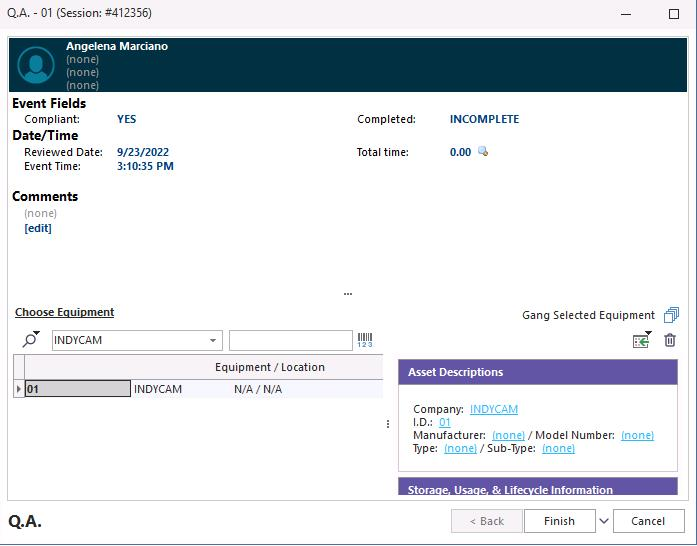Image resolution: width=697 pixels, height=546 pixels.
Task: Open the dropdown arrow beside Finish
Action: click(x=603, y=521)
